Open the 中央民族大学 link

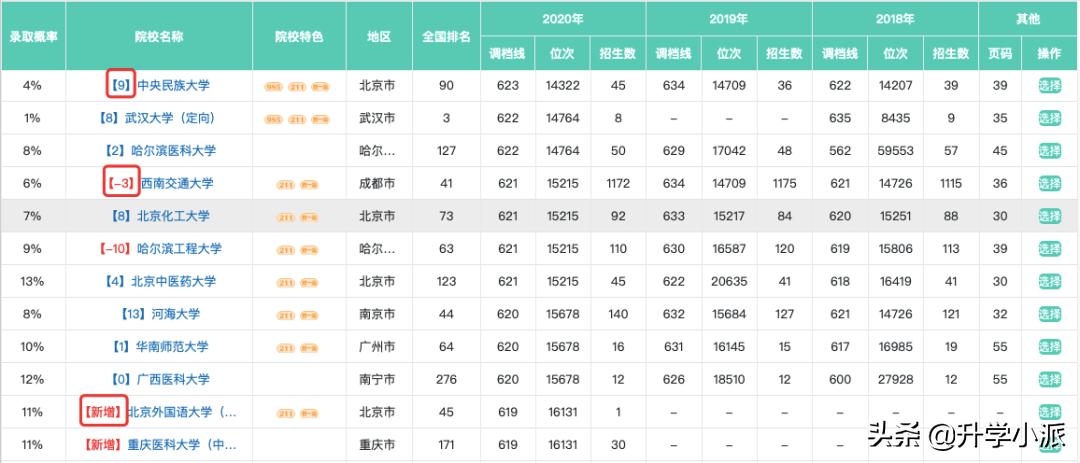(174, 86)
